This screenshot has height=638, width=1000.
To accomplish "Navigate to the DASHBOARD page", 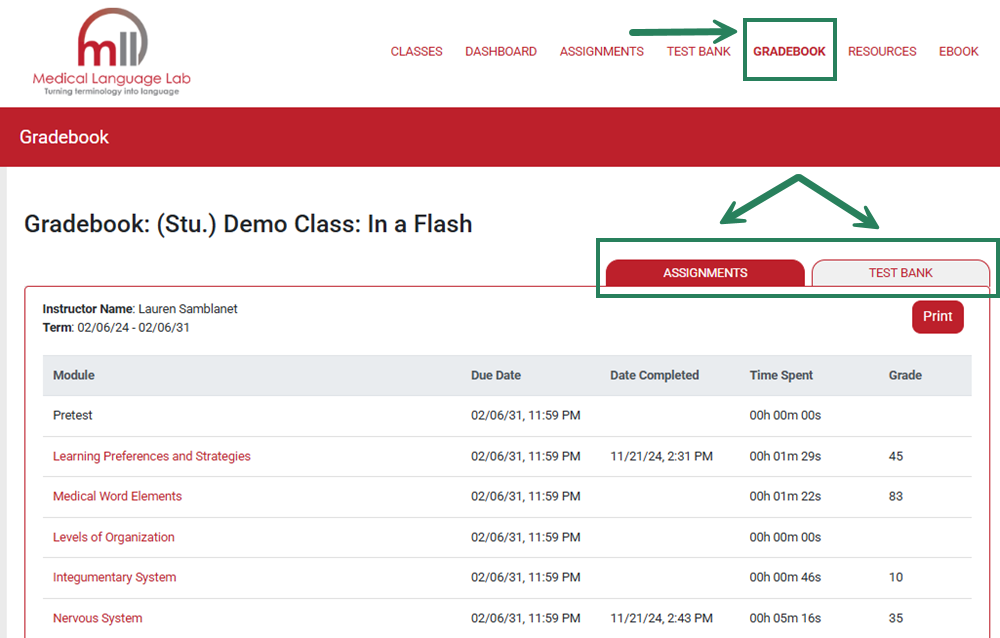I will [501, 51].
